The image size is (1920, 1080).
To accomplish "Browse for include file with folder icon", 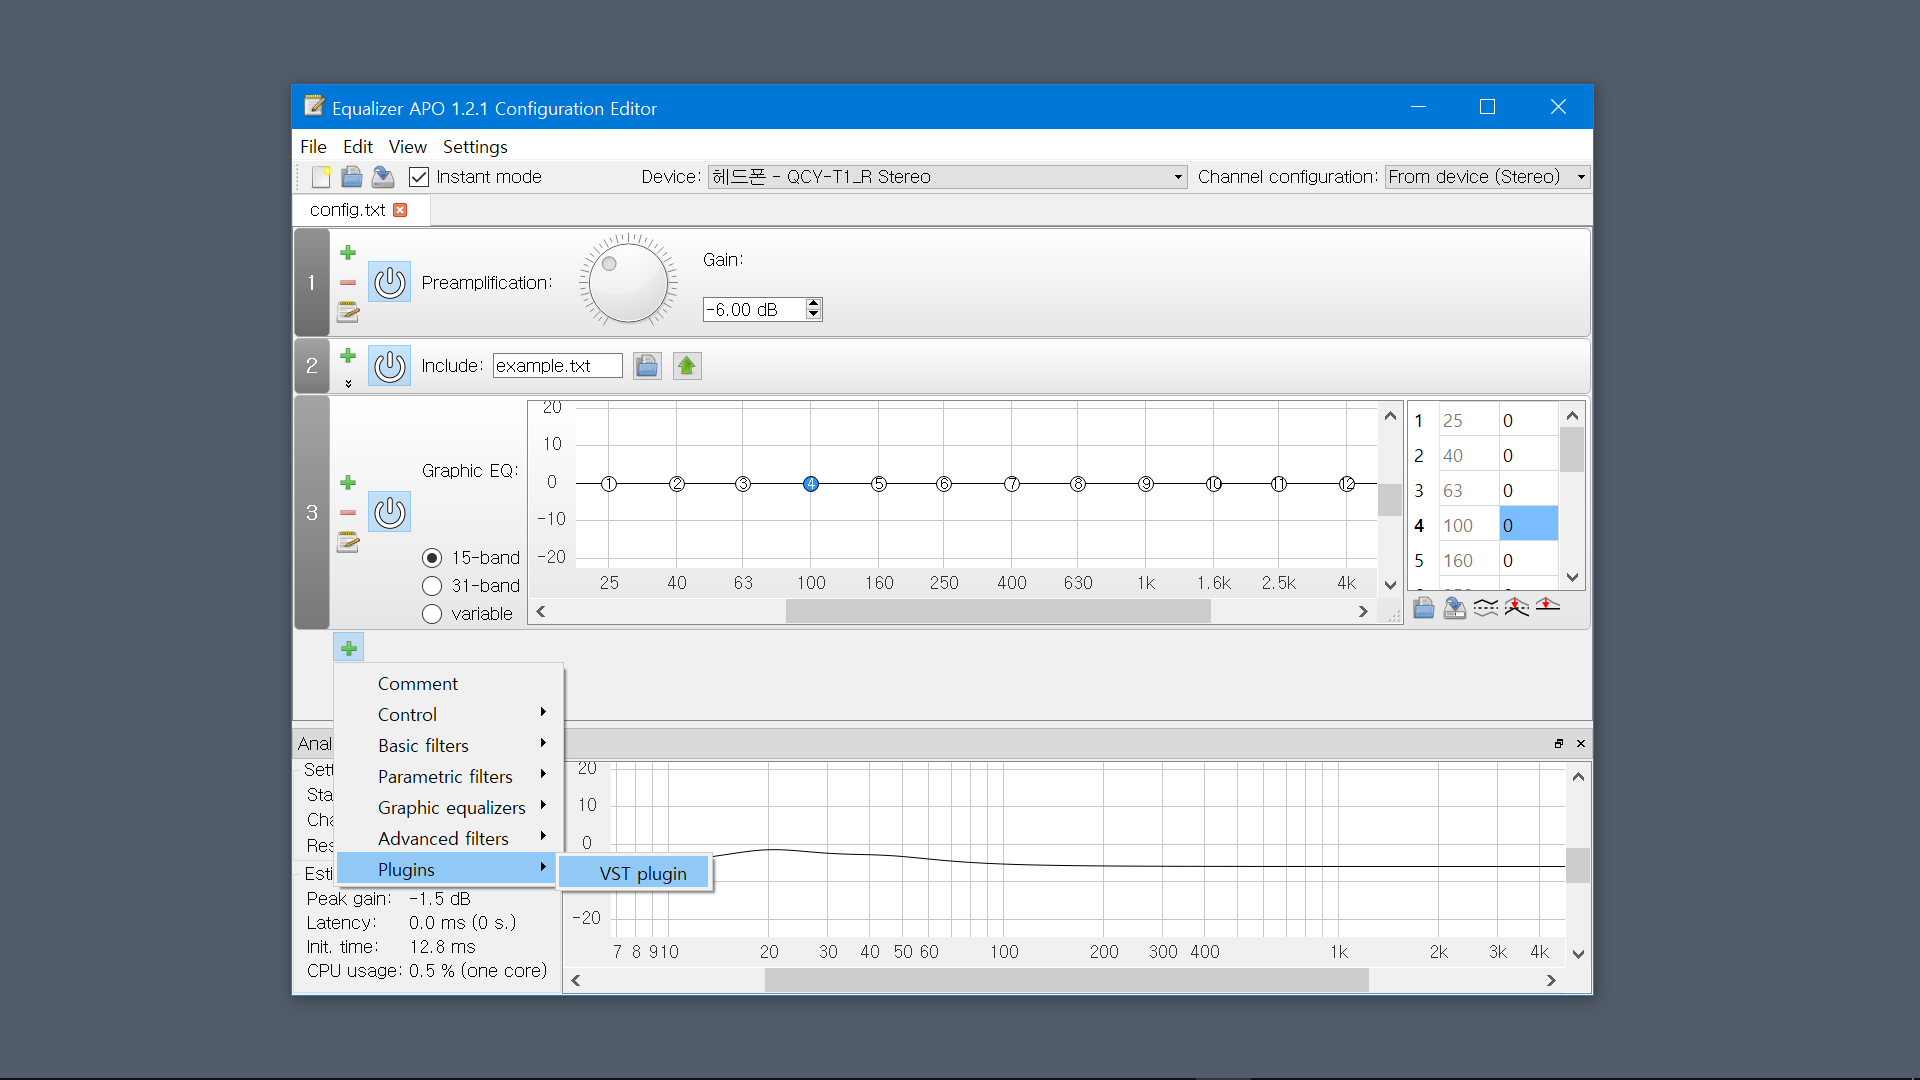I will [x=647, y=366].
